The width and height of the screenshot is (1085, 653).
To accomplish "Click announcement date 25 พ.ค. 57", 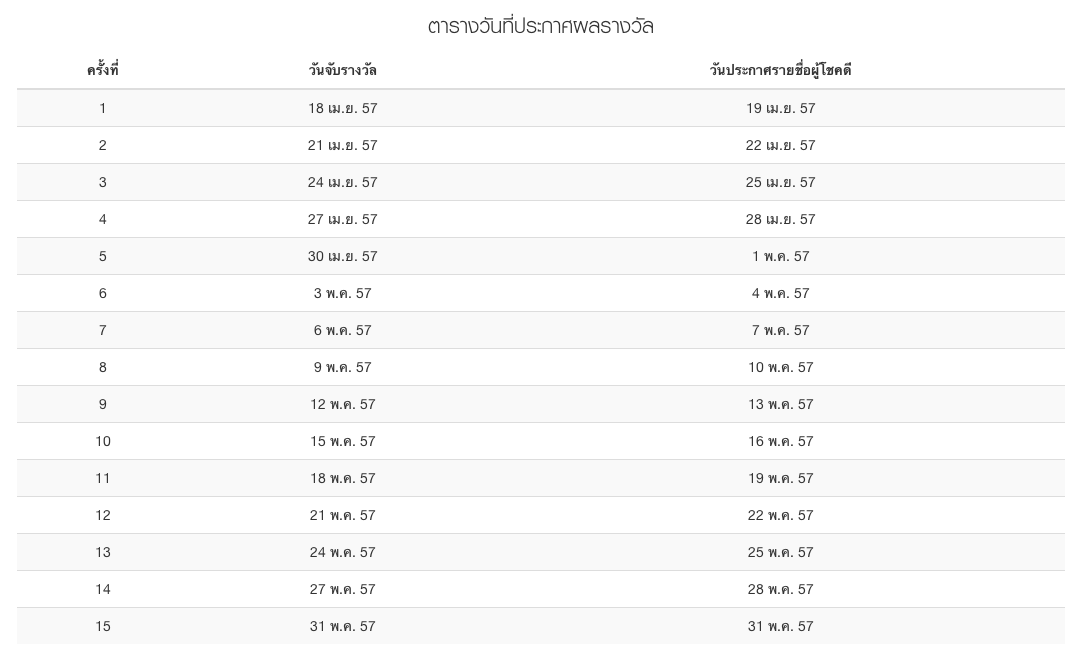I will point(781,552).
